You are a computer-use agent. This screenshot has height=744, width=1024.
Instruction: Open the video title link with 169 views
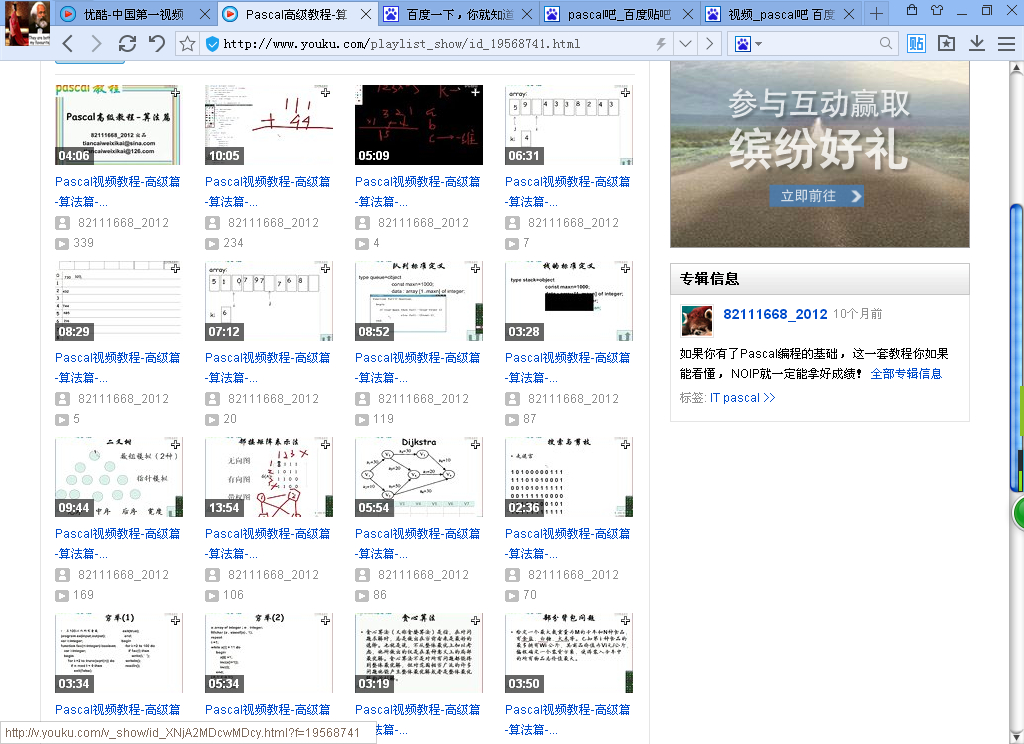click(118, 543)
